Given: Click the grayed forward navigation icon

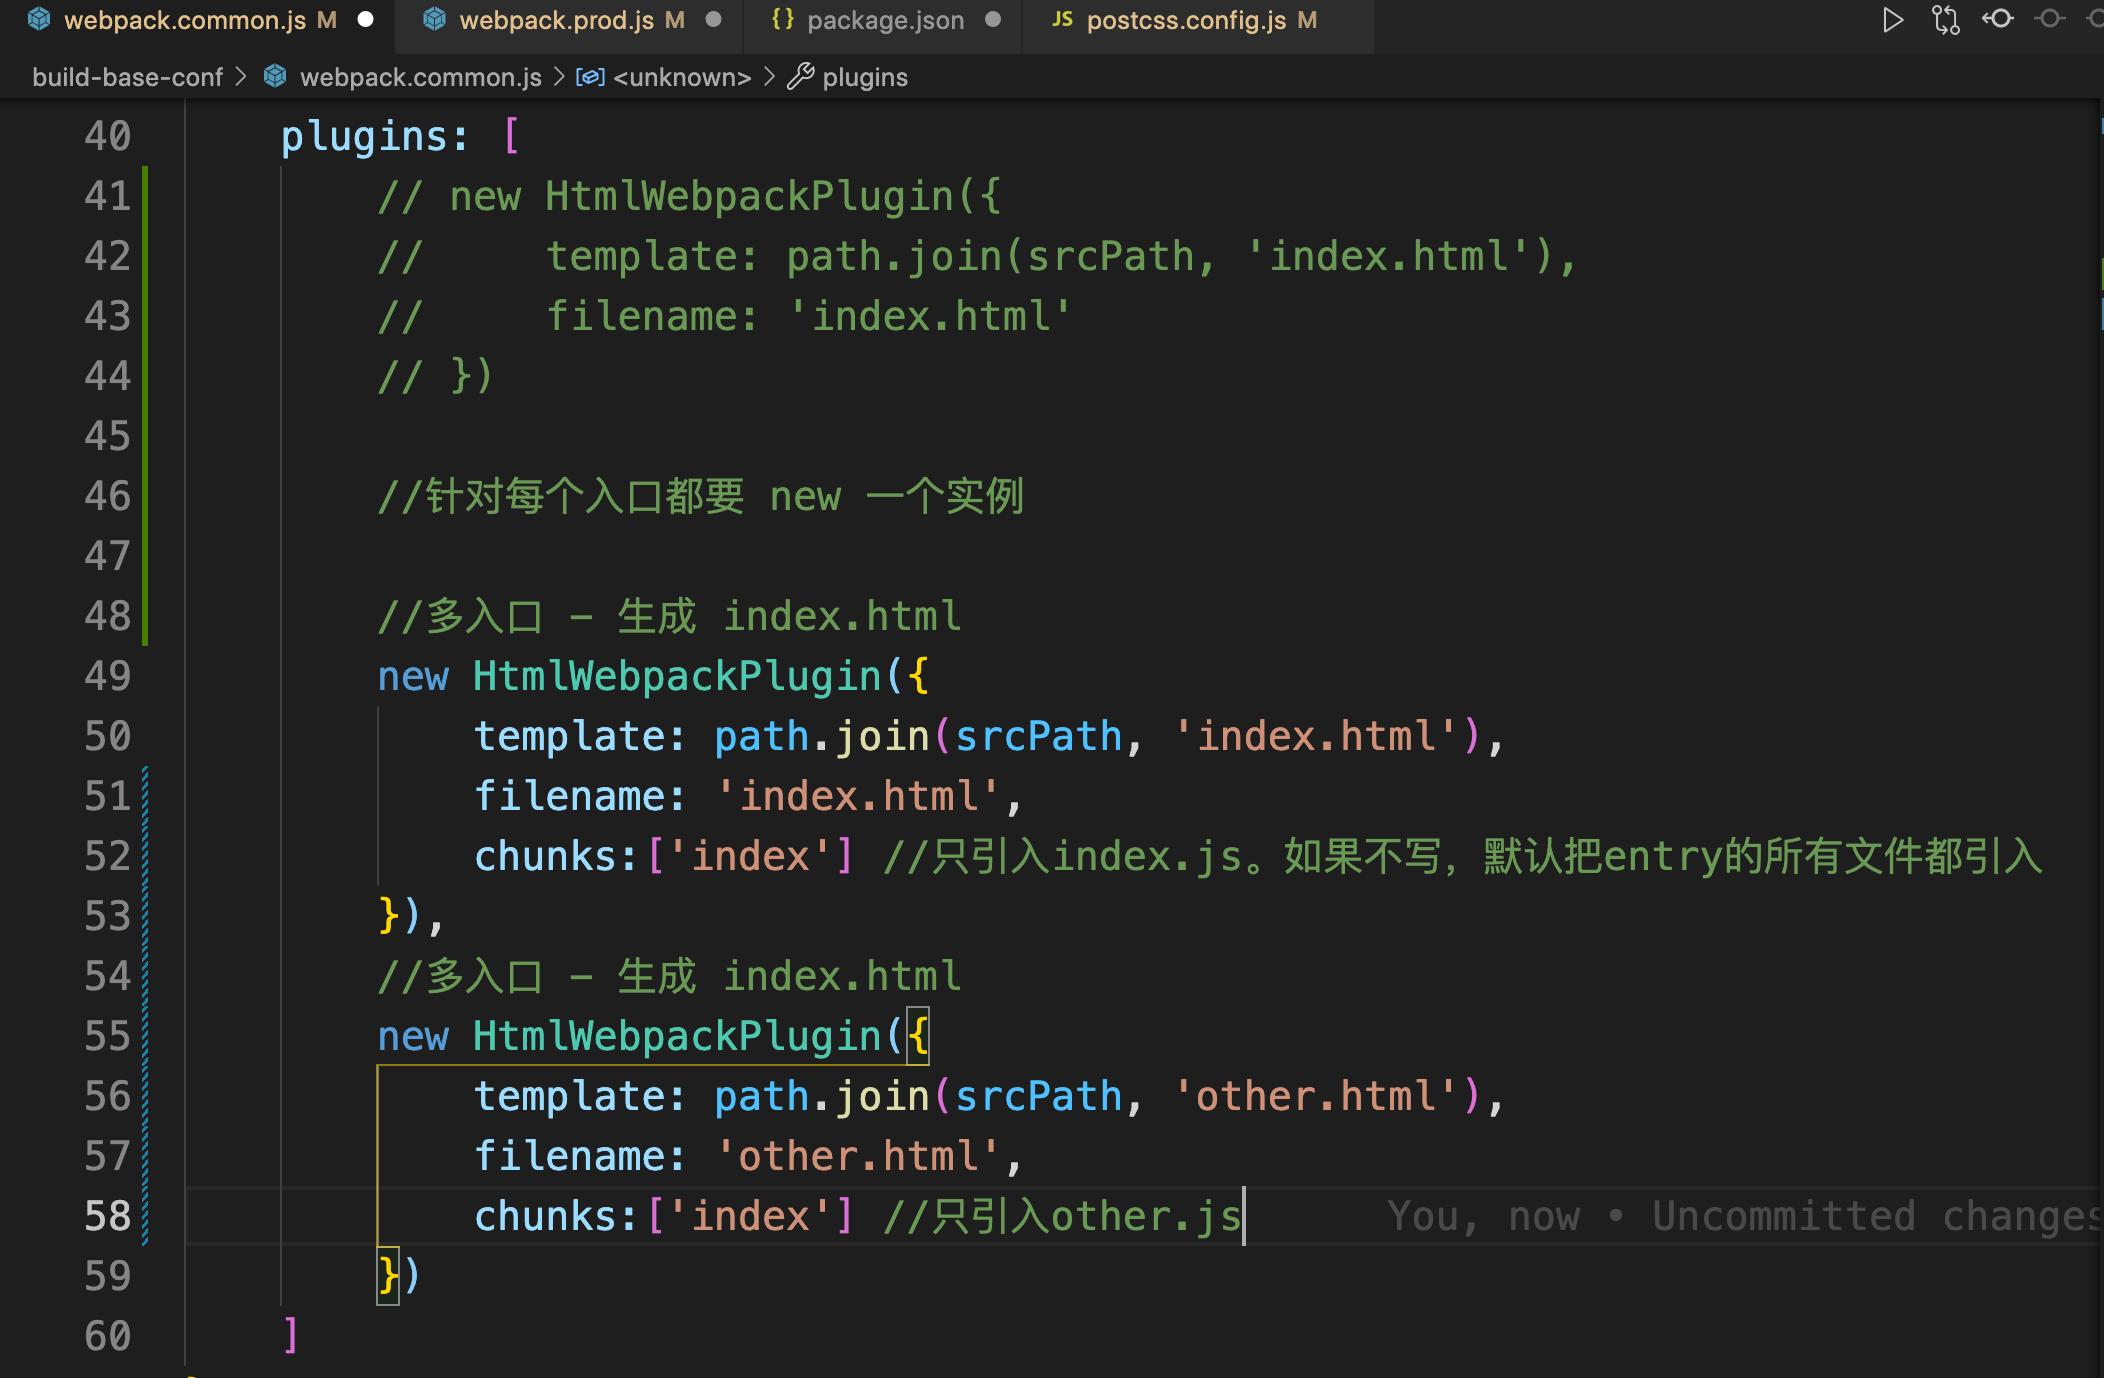Looking at the screenshot, I should tap(2051, 19).
